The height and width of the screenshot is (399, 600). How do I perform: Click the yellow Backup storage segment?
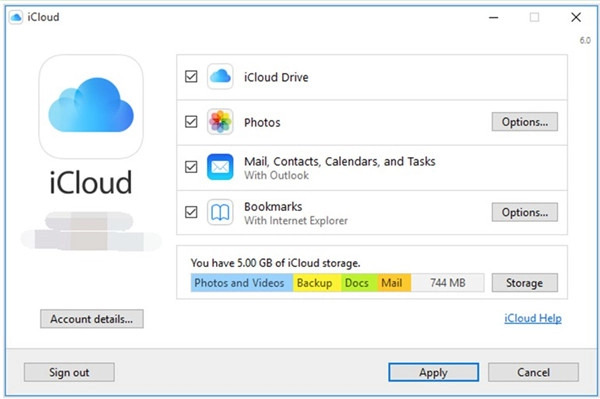click(x=317, y=283)
